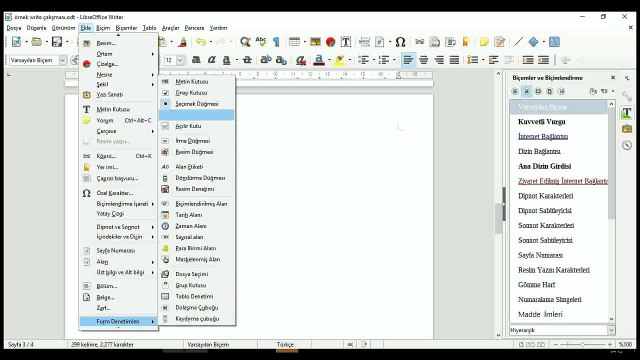The width and height of the screenshot is (640, 360).
Task: Expand Üst bilgi ve Alt bilgi submenu
Action: [x=118, y=272]
